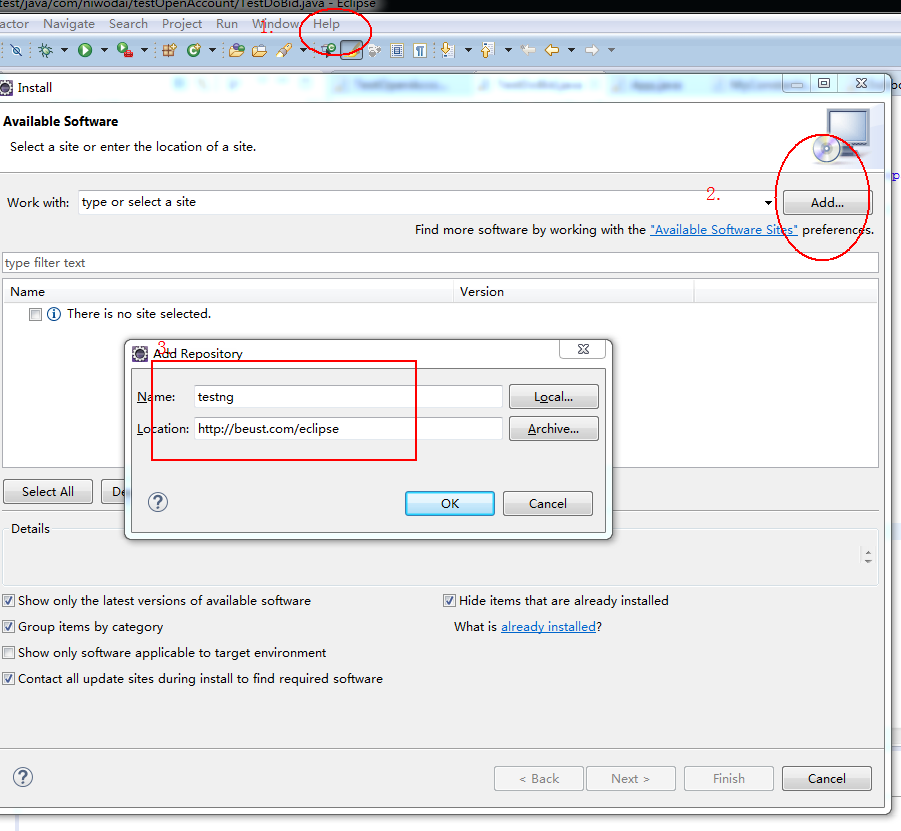Check the 'There is no site selected' row checkbox
Screen dimensions: 901x831
click(36, 314)
